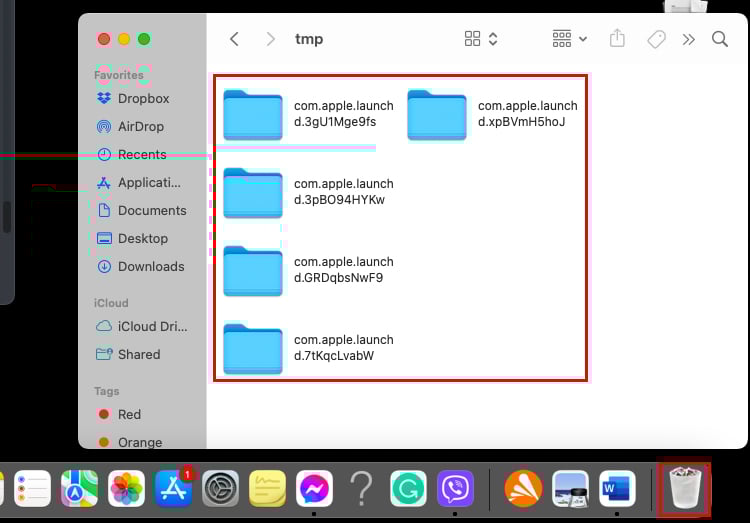Open the Finder search magnifier
The width and height of the screenshot is (750, 523).
pyautogui.click(x=719, y=39)
